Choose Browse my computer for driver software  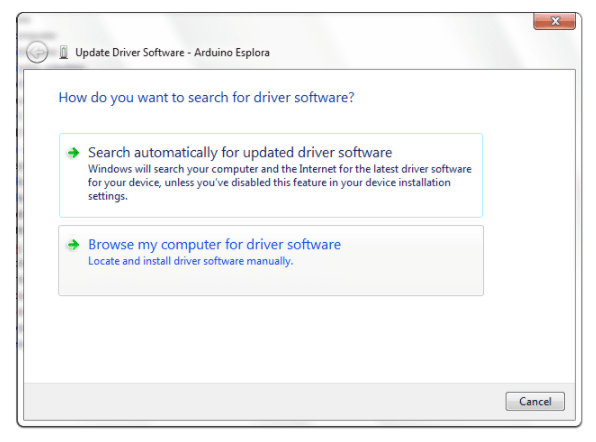271,260
